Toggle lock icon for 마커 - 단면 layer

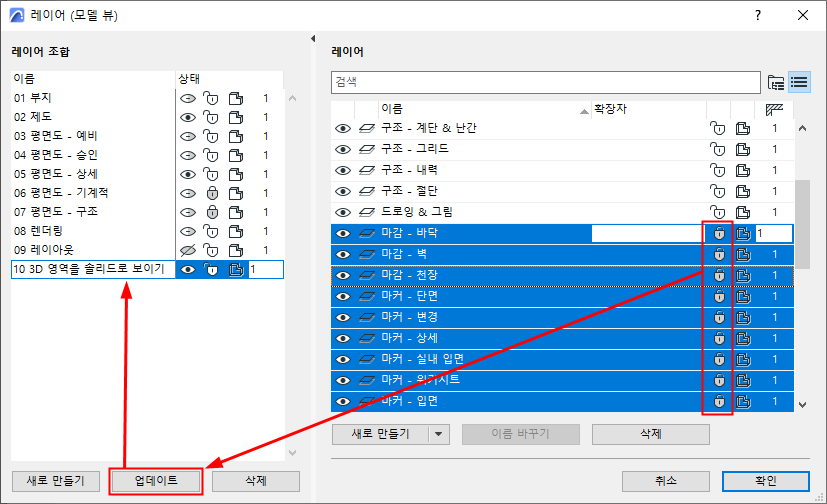click(x=719, y=297)
